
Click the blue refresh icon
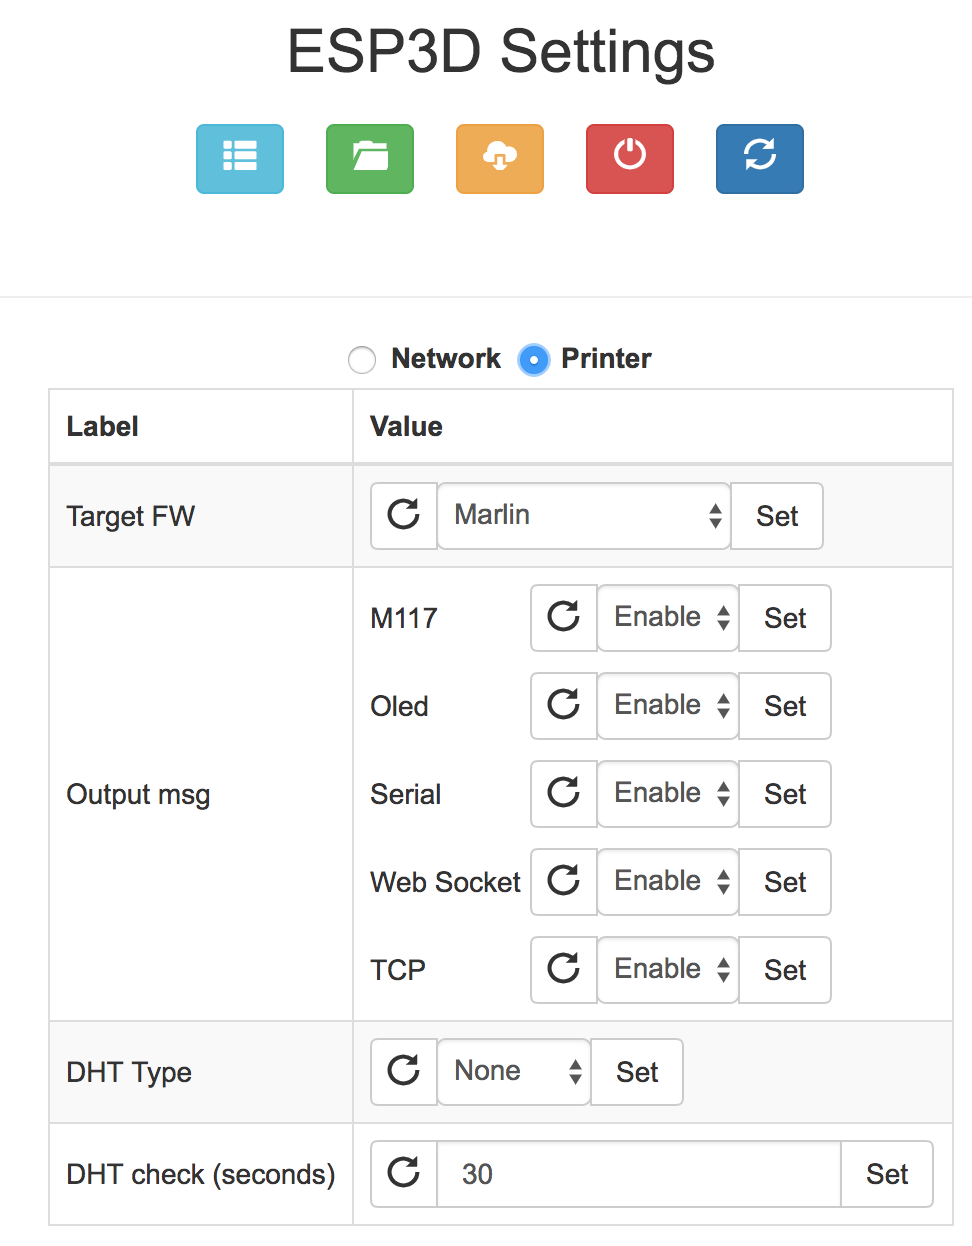tap(759, 159)
